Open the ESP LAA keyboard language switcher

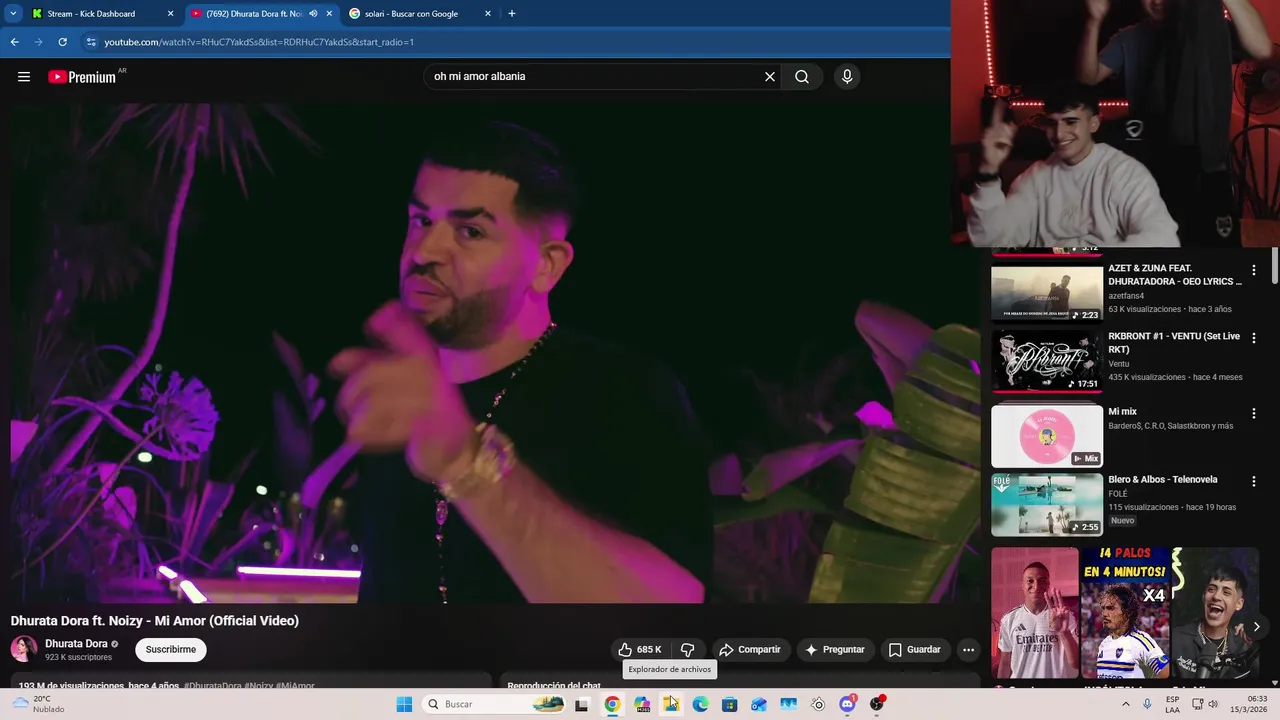(1173, 704)
